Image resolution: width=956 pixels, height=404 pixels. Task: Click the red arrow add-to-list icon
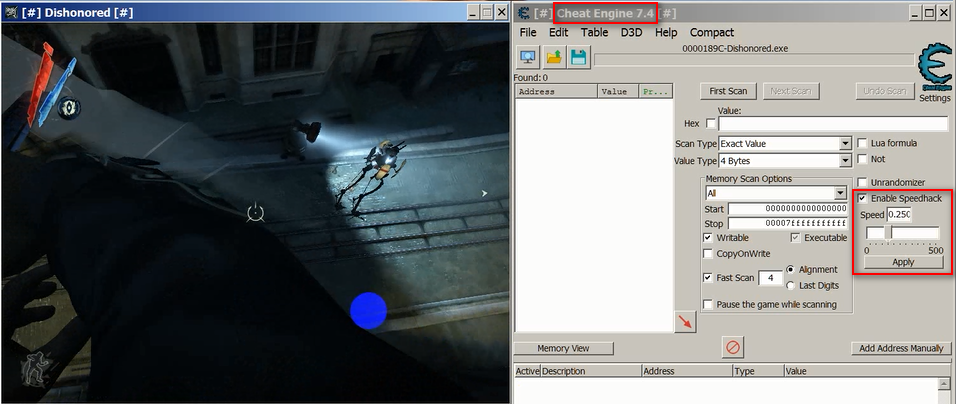[685, 320]
